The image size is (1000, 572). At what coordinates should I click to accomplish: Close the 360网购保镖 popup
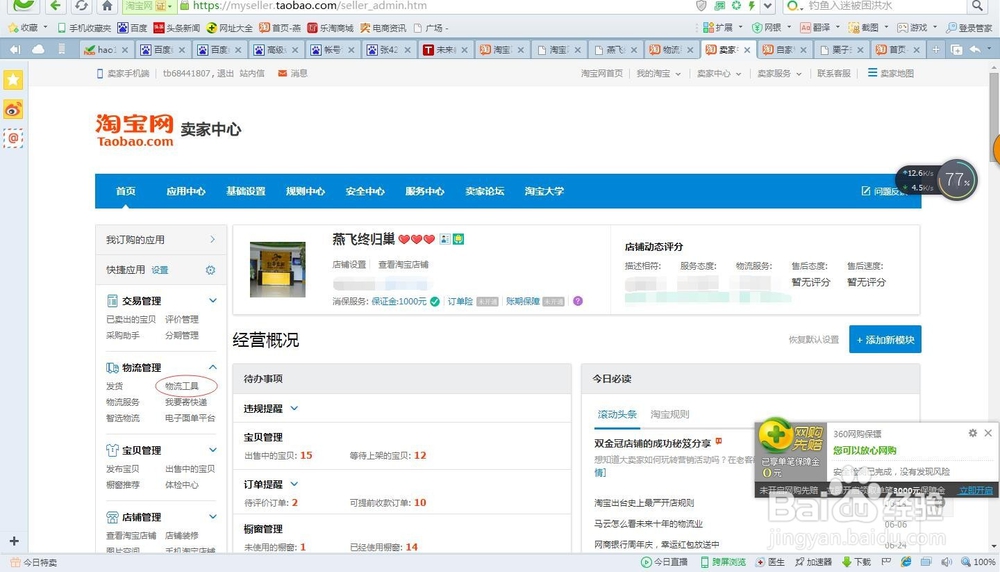point(988,433)
